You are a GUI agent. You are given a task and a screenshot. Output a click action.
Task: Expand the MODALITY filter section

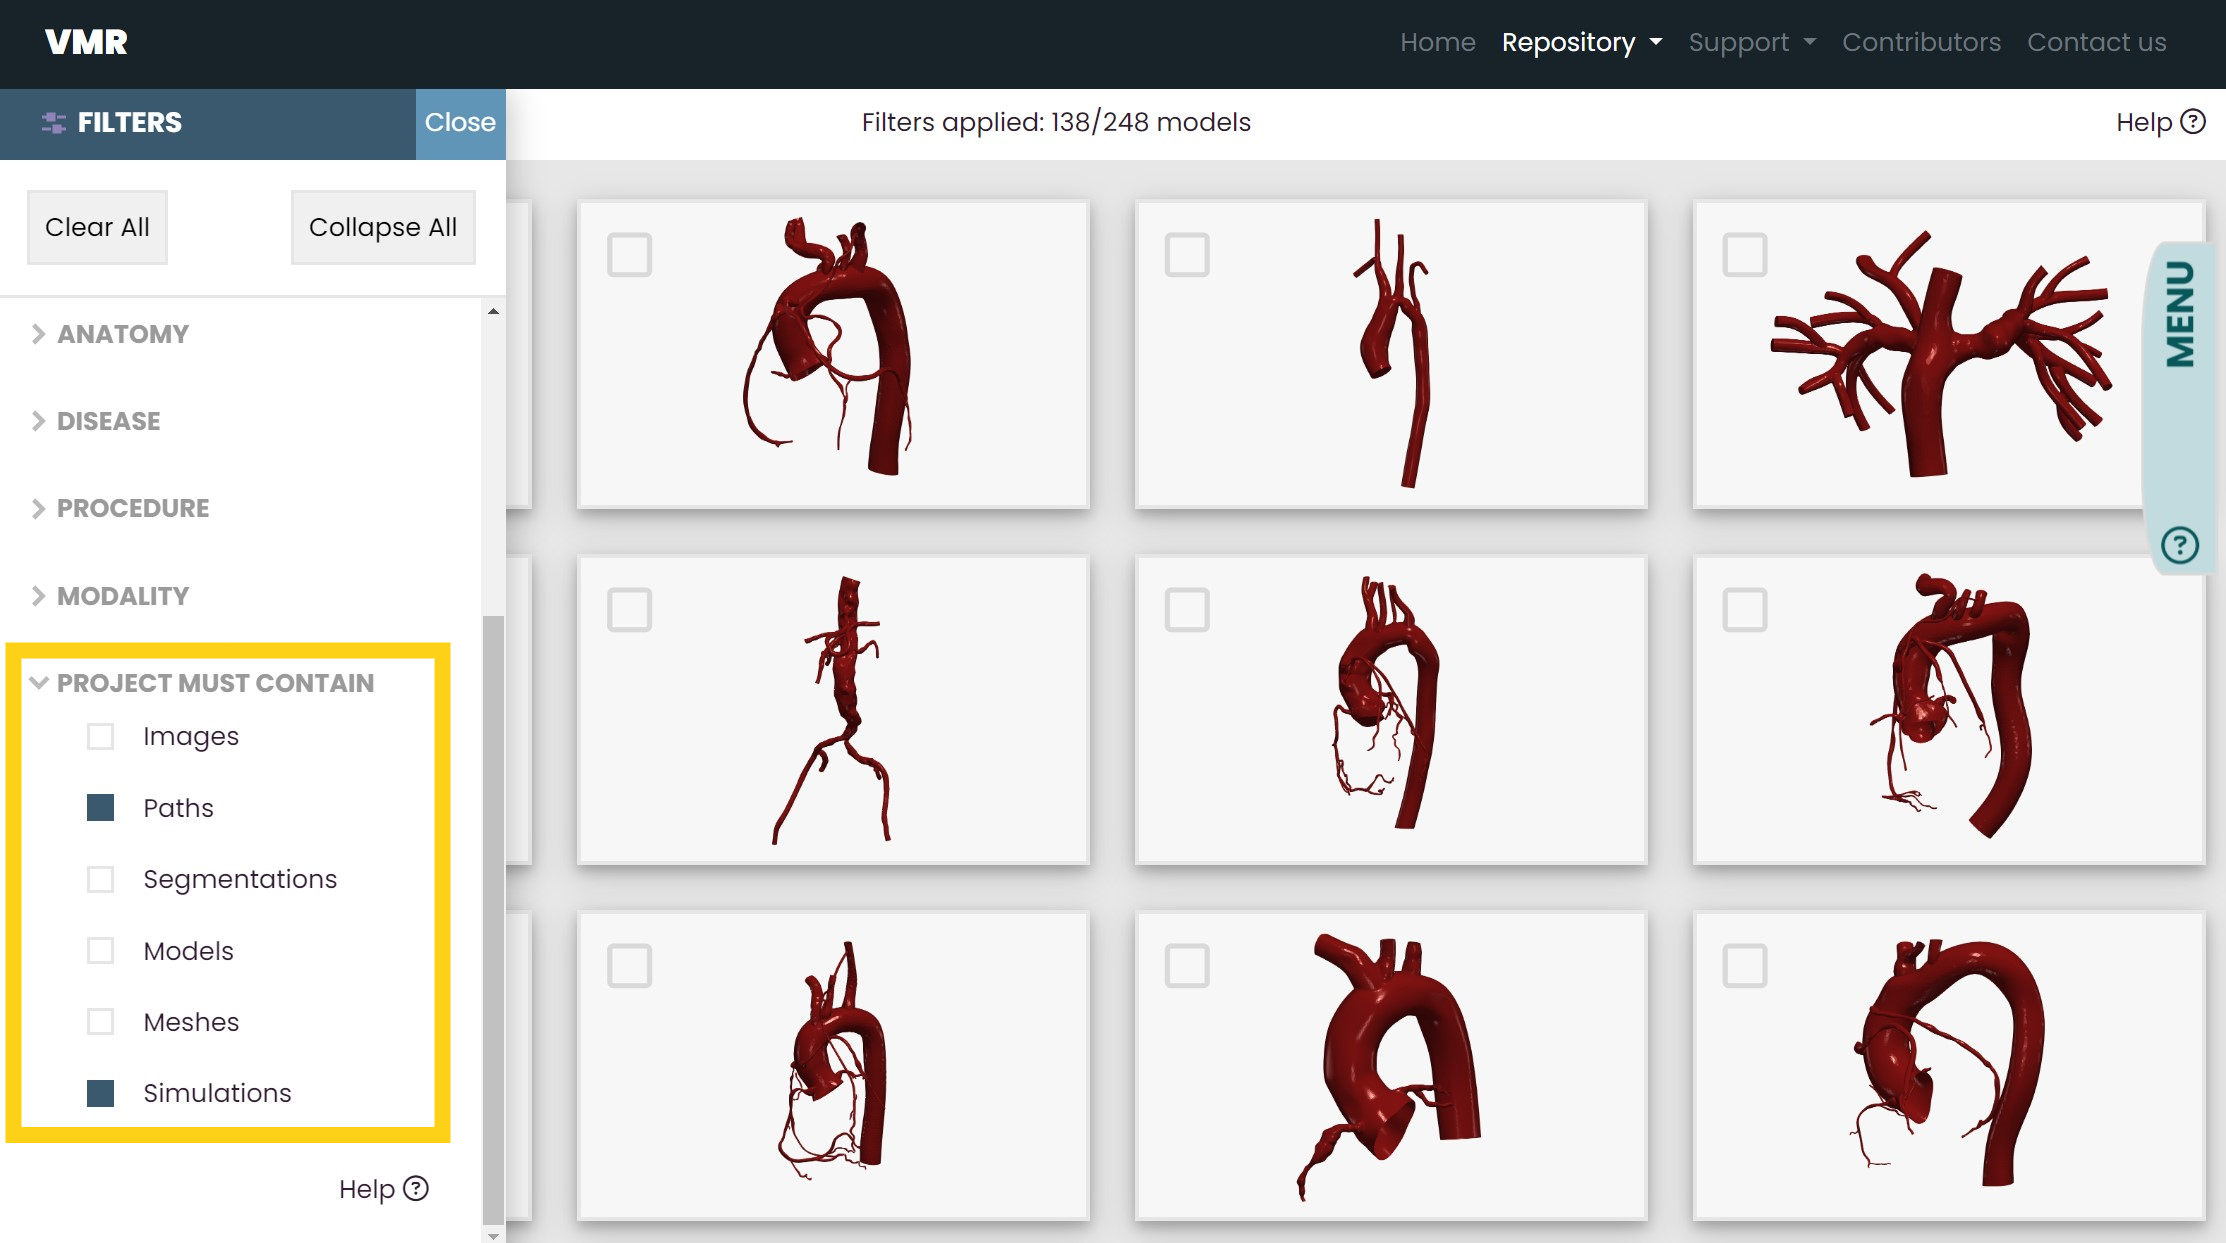pyautogui.click(x=122, y=595)
